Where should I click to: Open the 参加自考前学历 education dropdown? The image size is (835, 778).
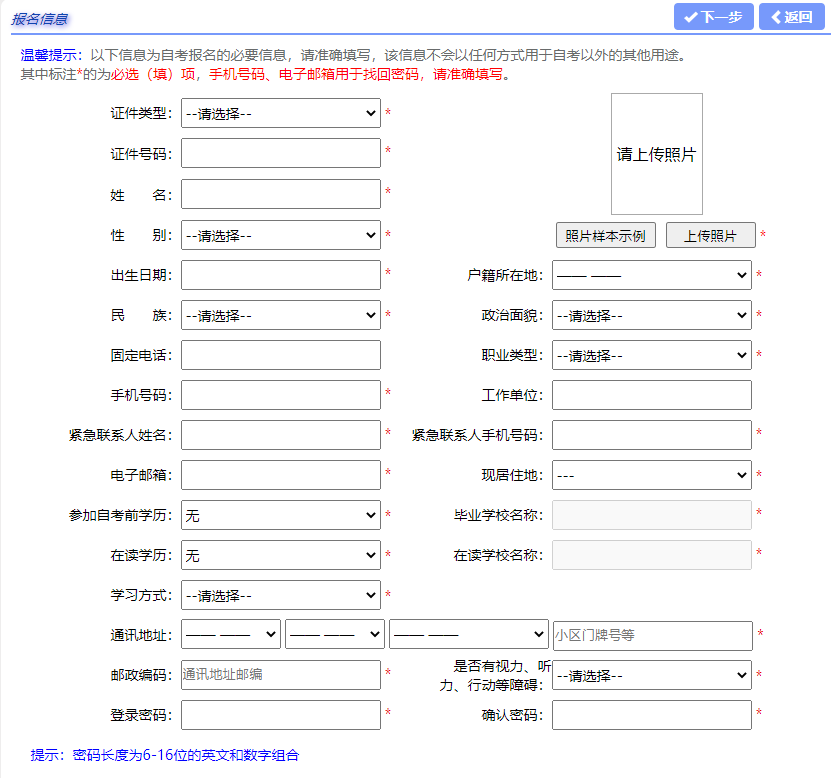click(x=280, y=515)
